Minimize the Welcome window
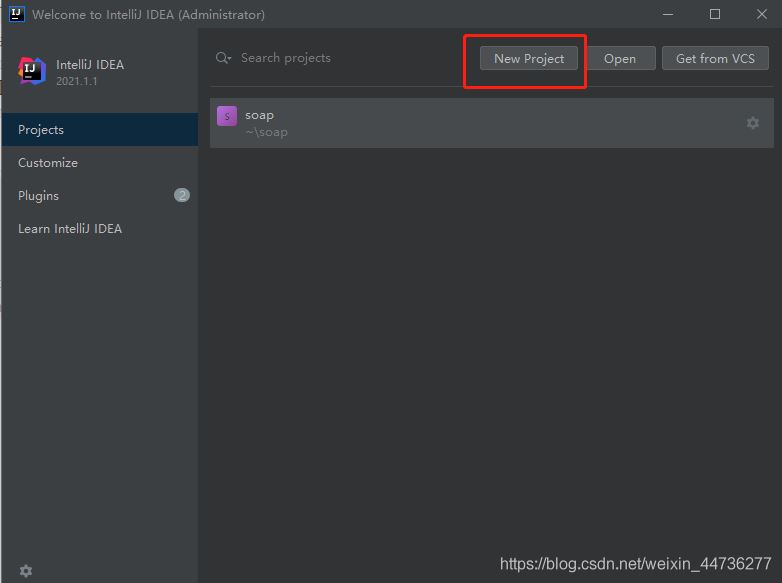This screenshot has width=782, height=583. (x=670, y=14)
